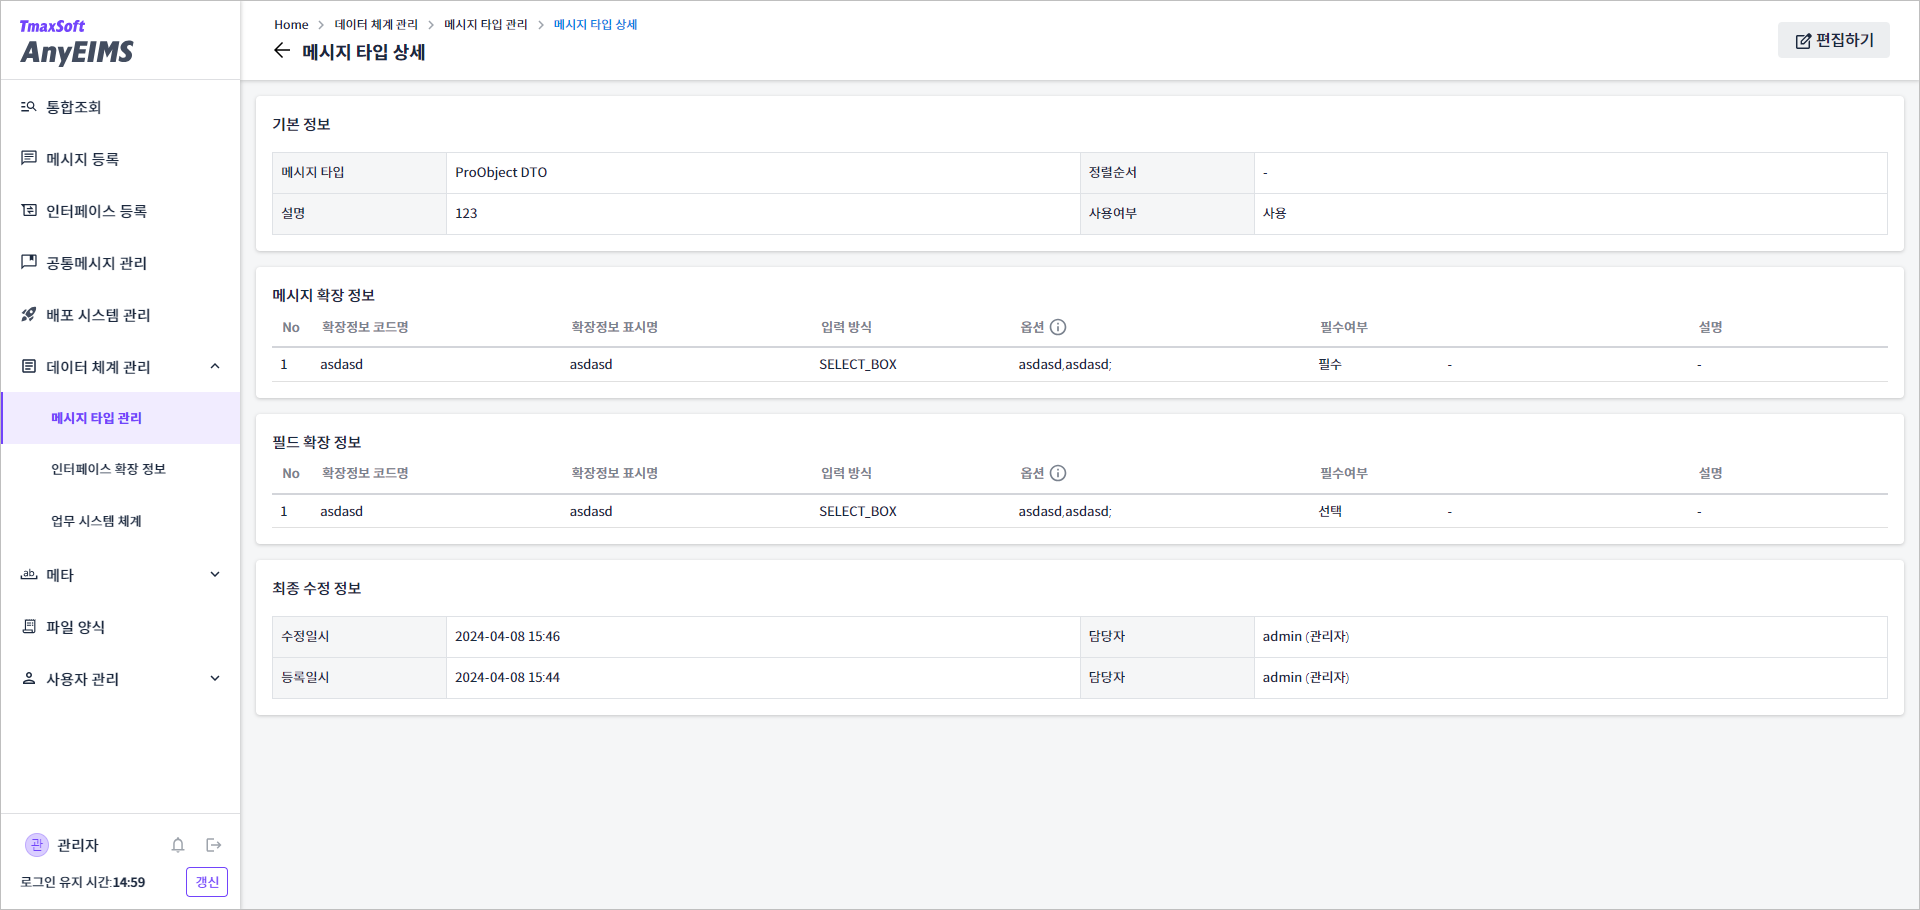Image resolution: width=1920 pixels, height=910 pixels.
Task: Click the 공통메시지 관리 icon
Action: [29, 262]
